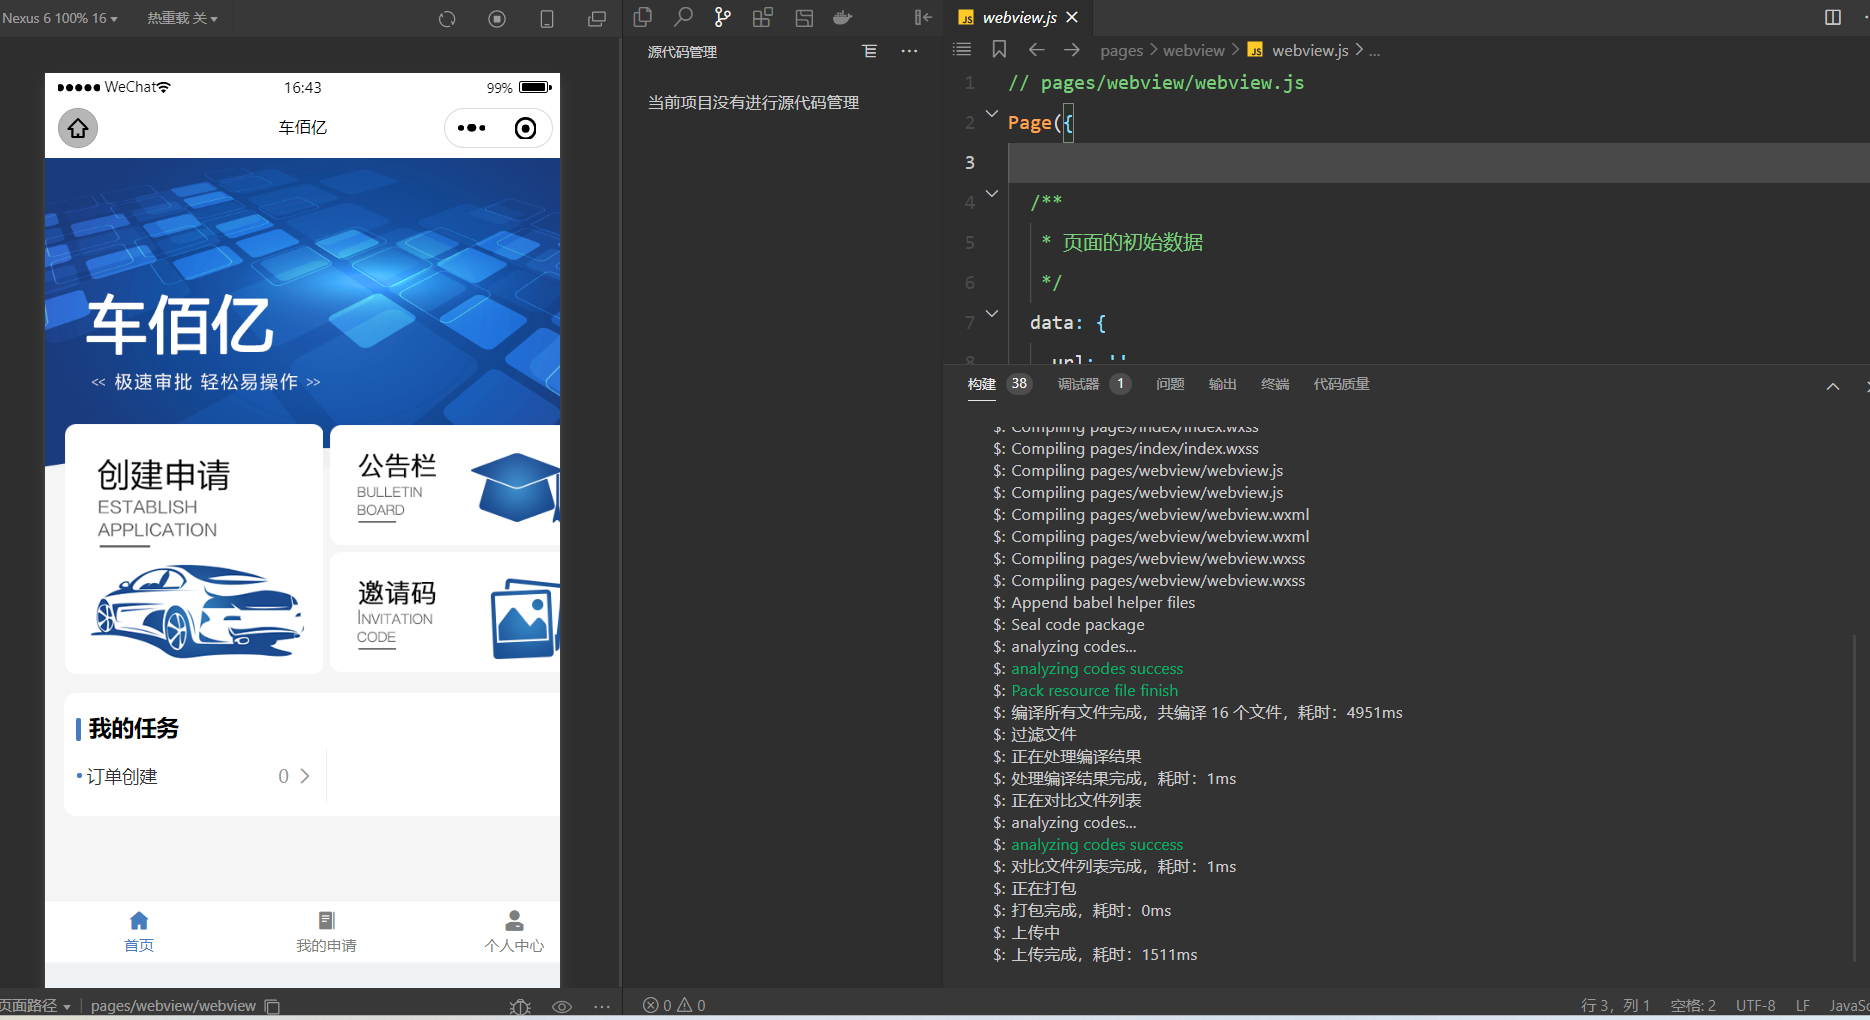Viewport: 1870px width, 1020px height.
Task: Tap the 邀请码 Invitation Code card
Action: (x=445, y=612)
